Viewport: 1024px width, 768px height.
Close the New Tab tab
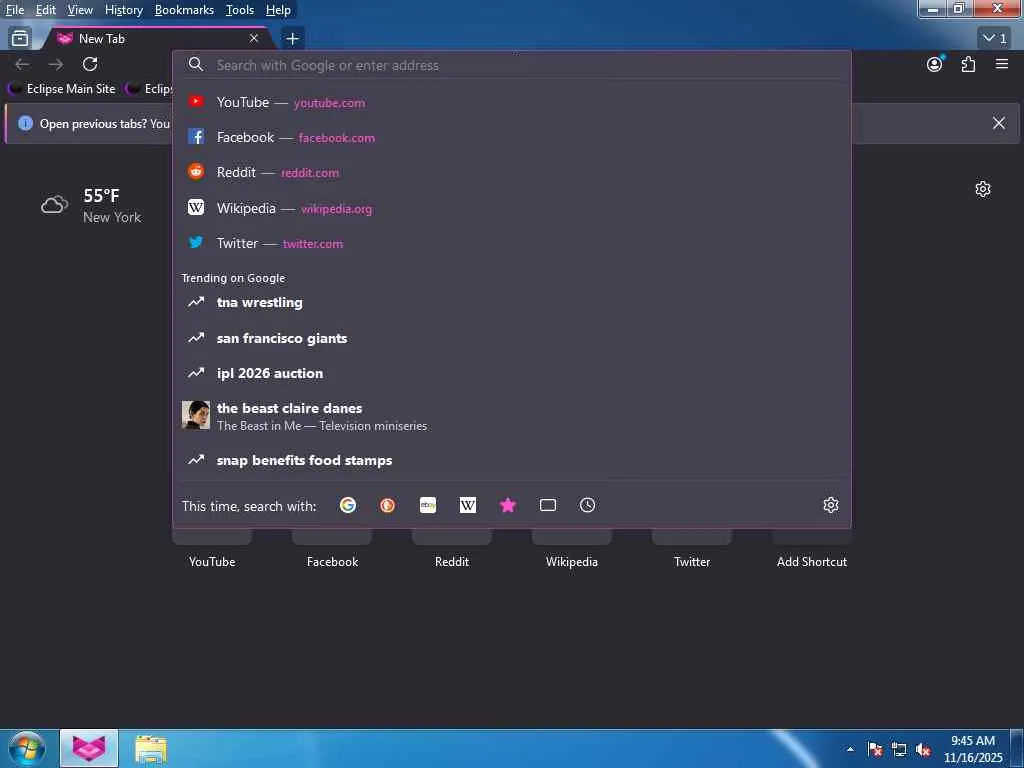pyautogui.click(x=254, y=39)
